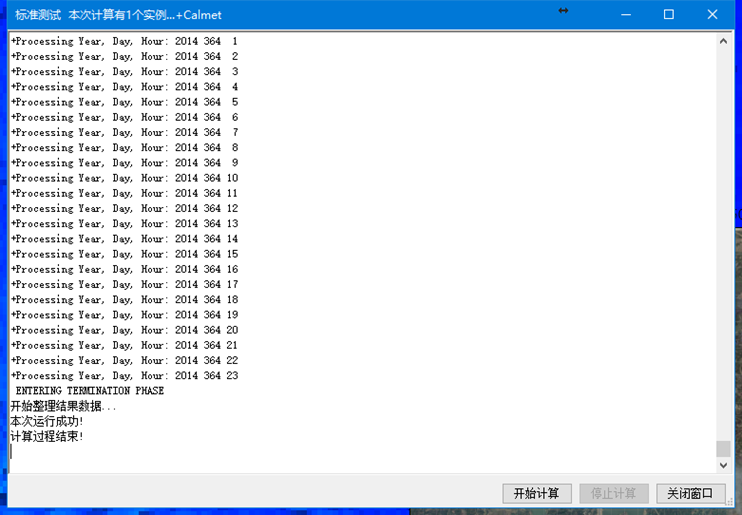Viewport: 742px width, 515px height.
Task: Click the log line for hour 12
Action: click(124, 208)
